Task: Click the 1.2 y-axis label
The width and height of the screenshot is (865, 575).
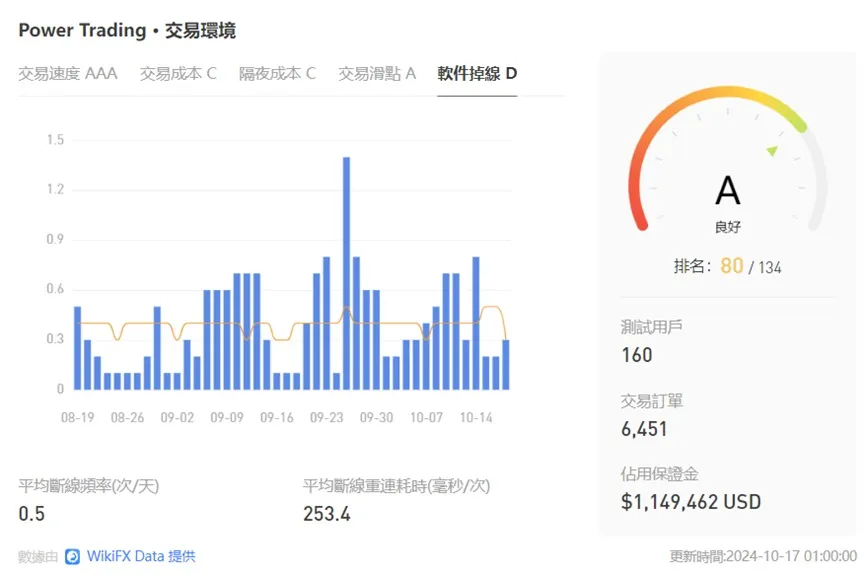Action: coord(55,189)
